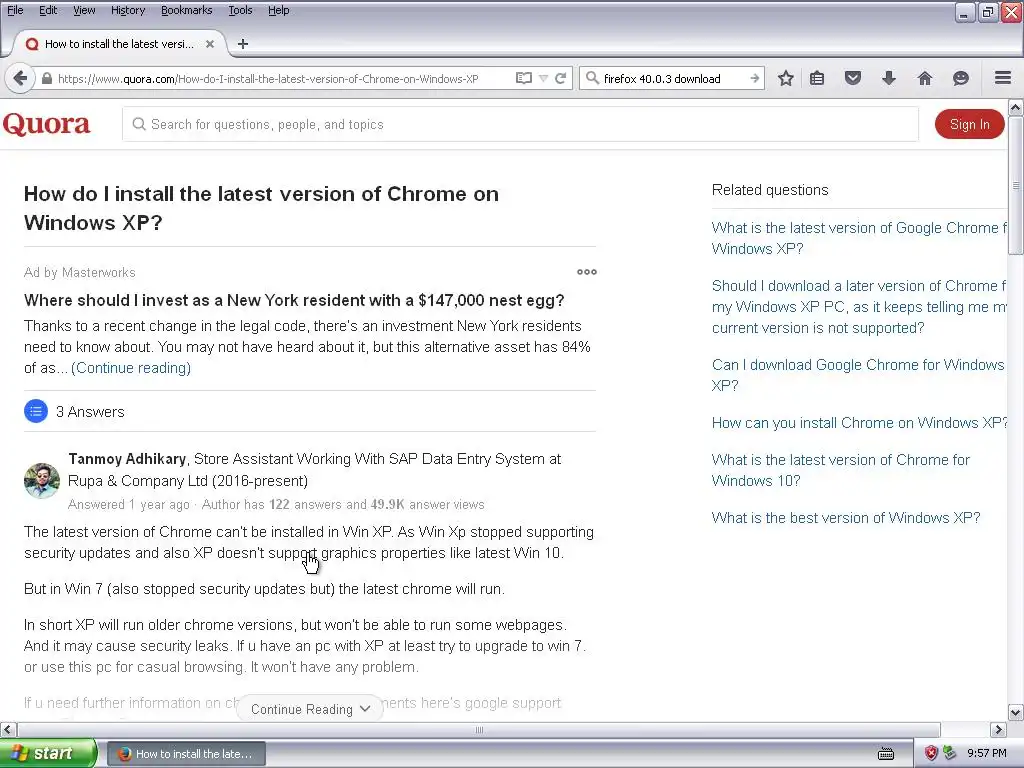Open Hello chat smiley icon
The width and height of the screenshot is (1024, 768).
pos(961,78)
